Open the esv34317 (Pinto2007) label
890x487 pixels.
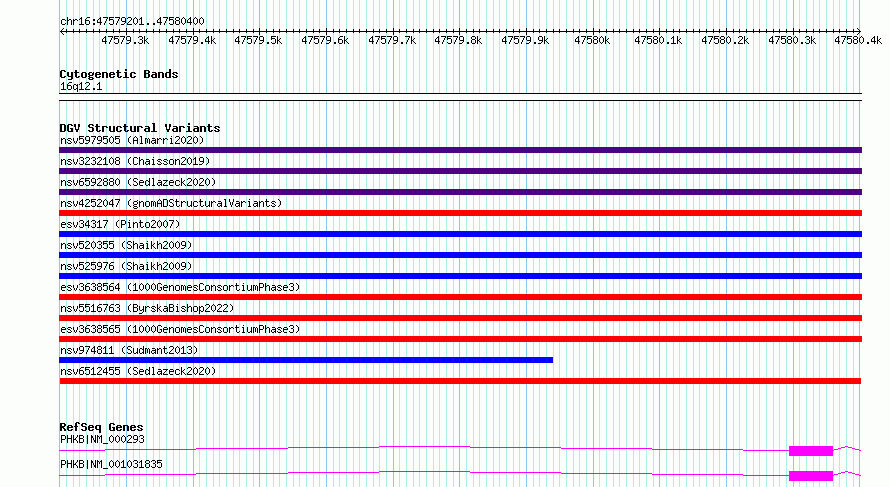point(120,224)
